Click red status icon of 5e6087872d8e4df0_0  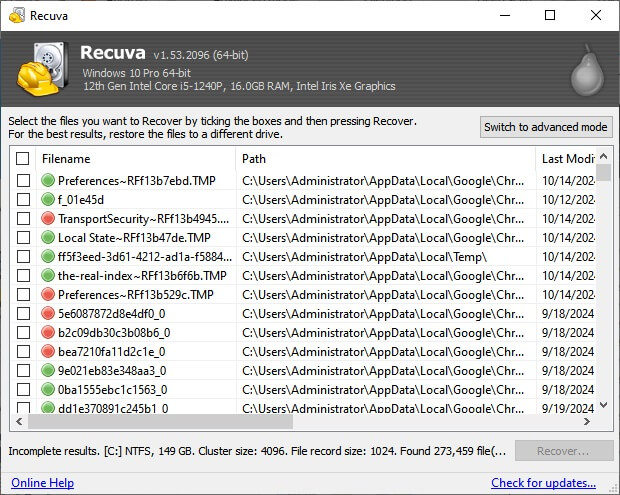48,313
